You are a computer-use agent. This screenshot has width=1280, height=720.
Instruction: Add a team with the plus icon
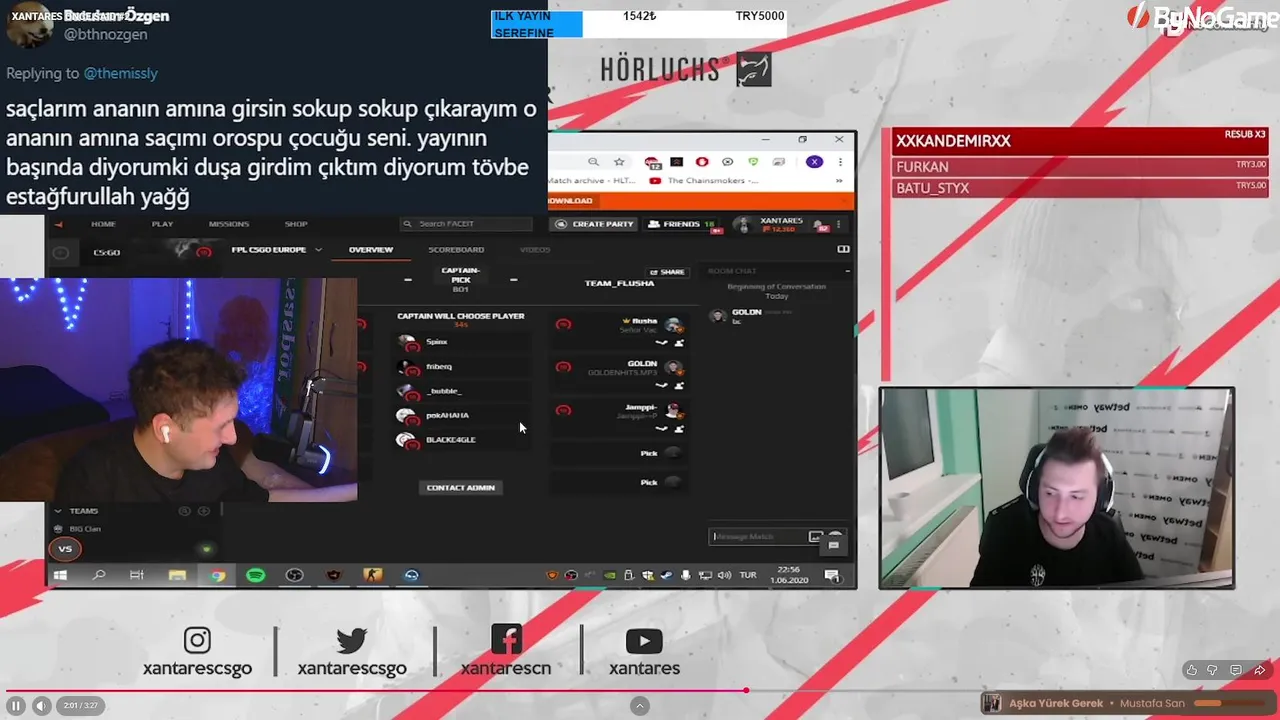pyautogui.click(x=204, y=511)
